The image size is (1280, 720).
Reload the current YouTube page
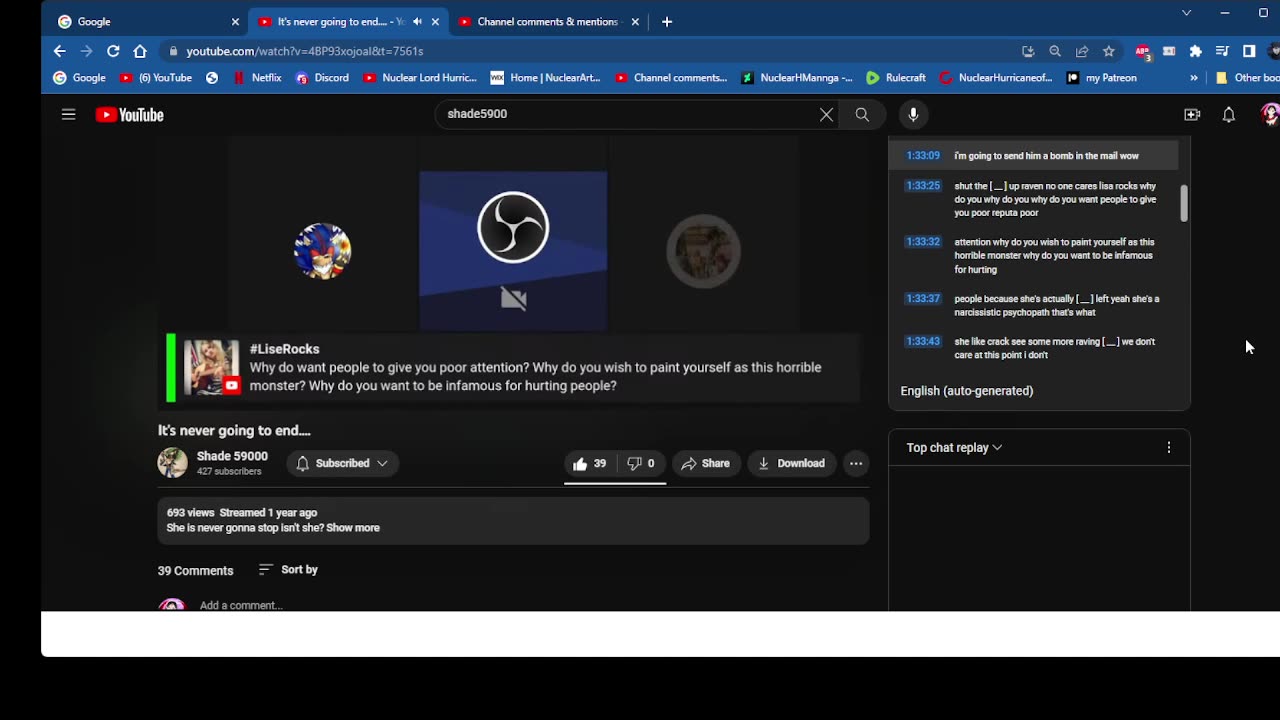click(113, 51)
